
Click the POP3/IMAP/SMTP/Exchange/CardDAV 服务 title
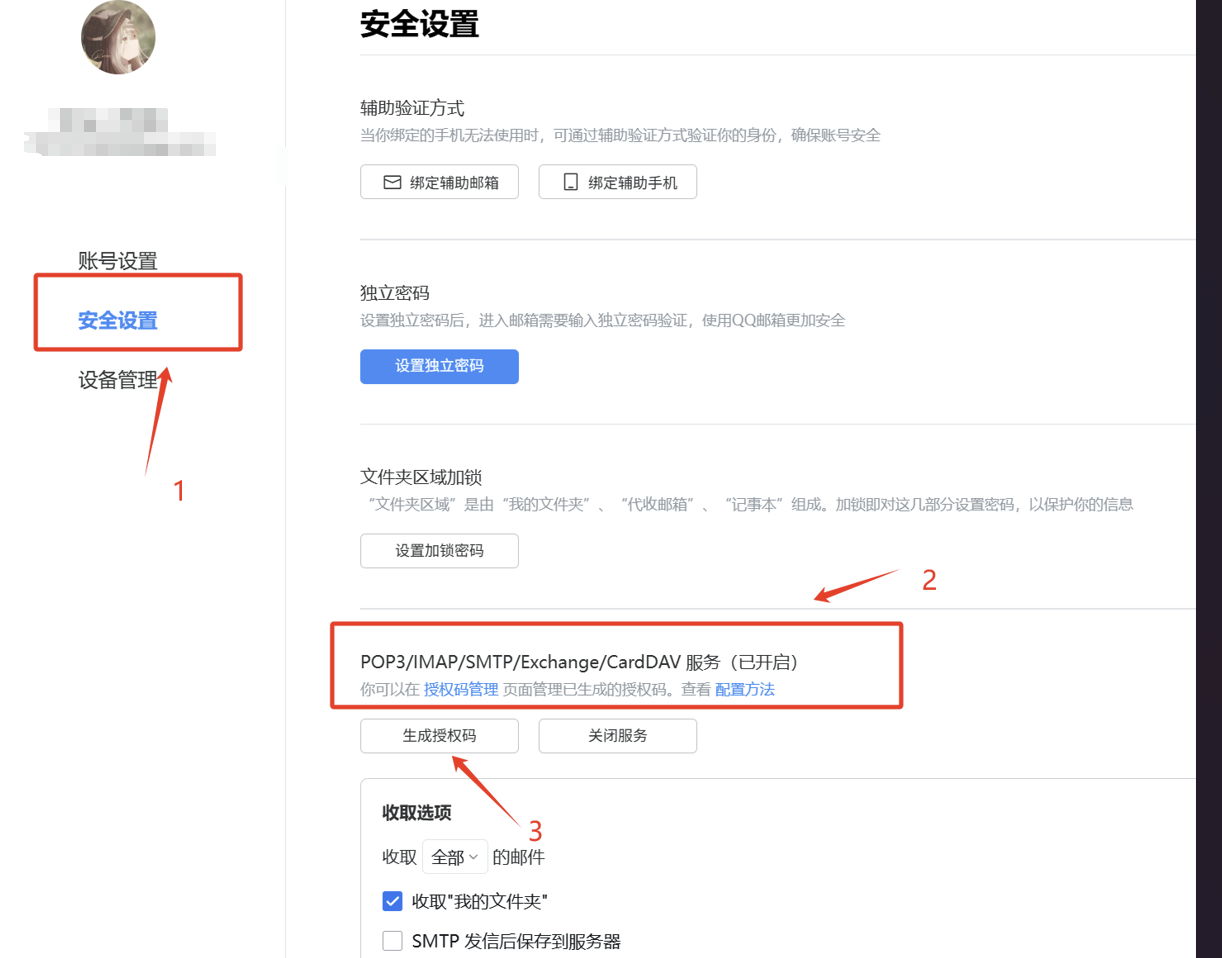pos(579,662)
